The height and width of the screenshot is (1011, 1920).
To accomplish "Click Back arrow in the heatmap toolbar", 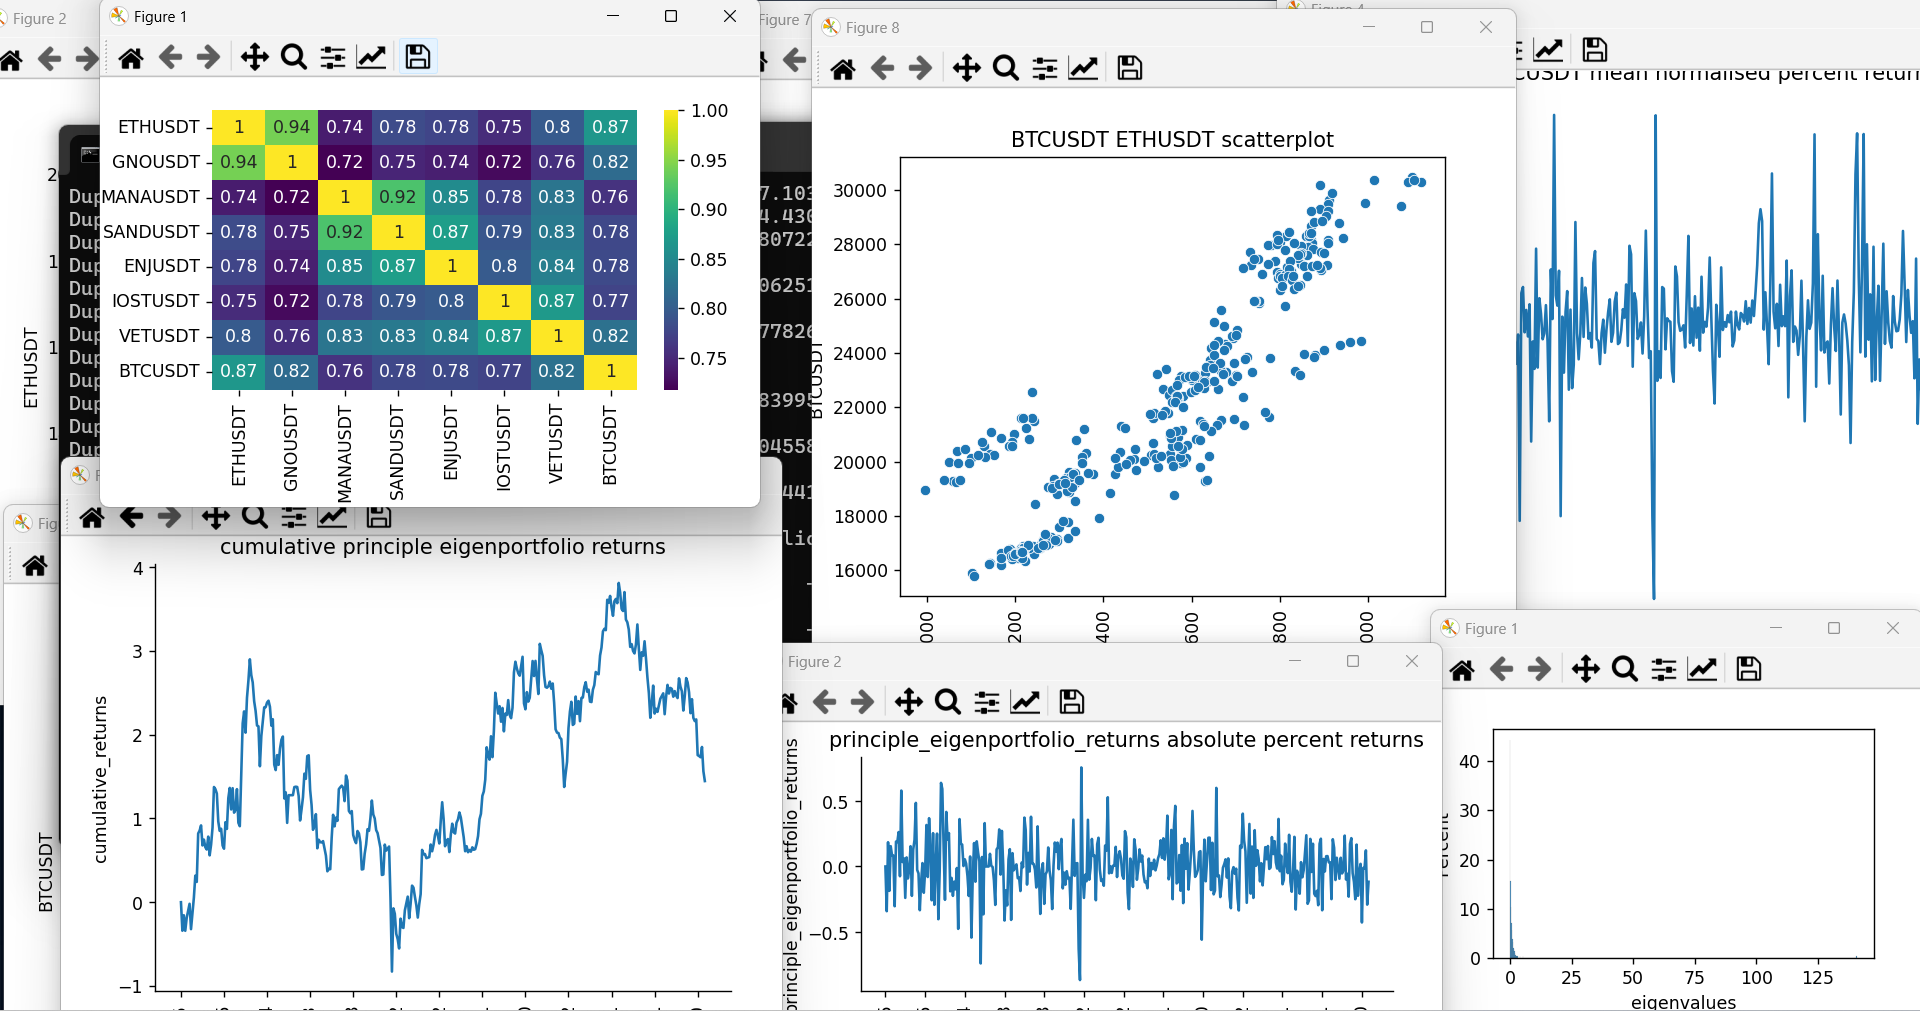I will 170,57.
